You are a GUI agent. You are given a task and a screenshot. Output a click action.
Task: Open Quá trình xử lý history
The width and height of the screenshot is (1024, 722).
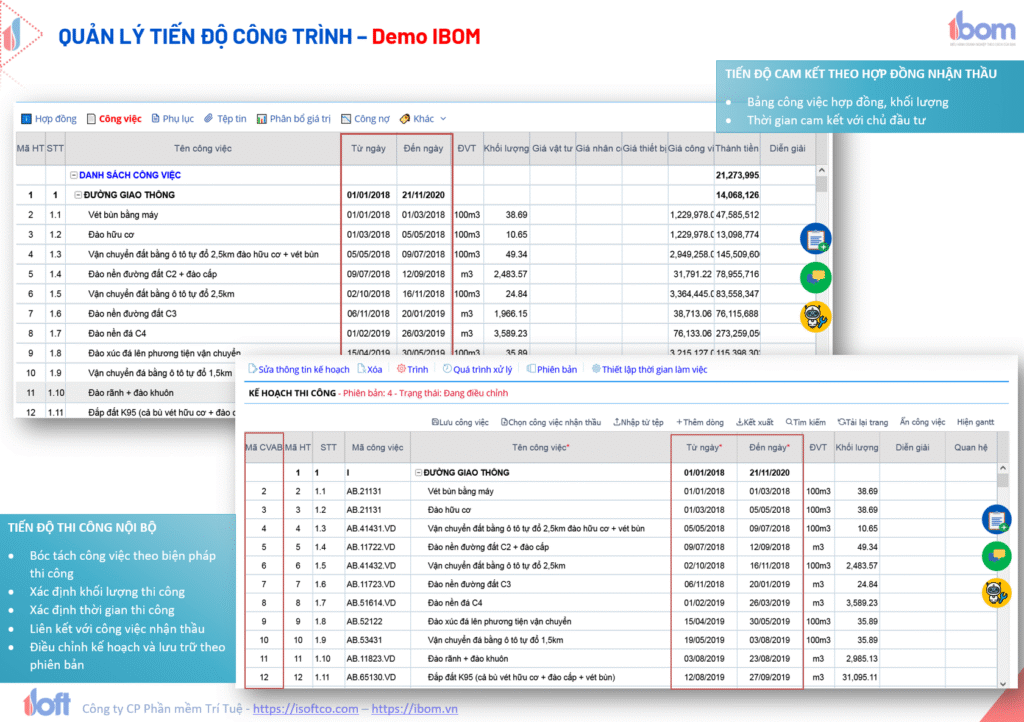pyautogui.click(x=446, y=370)
